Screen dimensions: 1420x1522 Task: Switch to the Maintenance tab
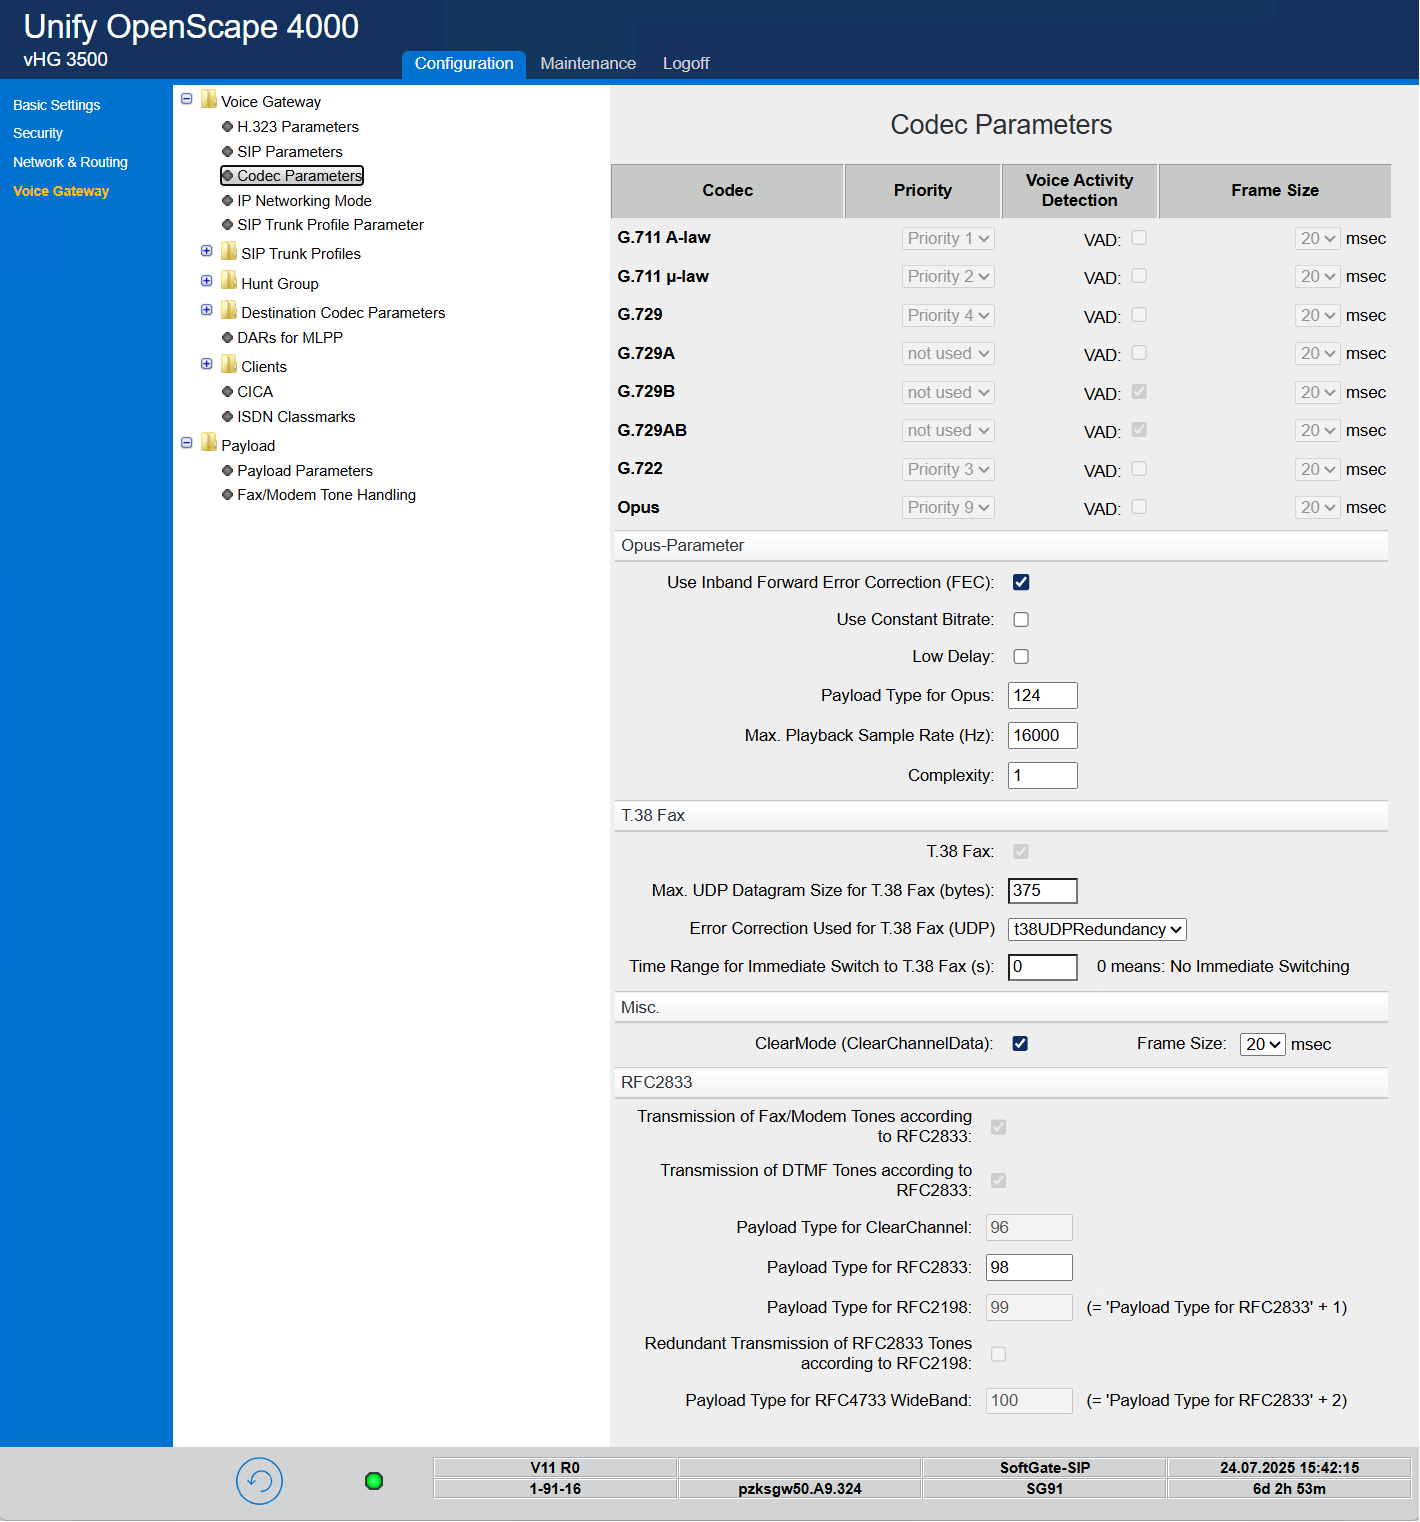click(588, 63)
